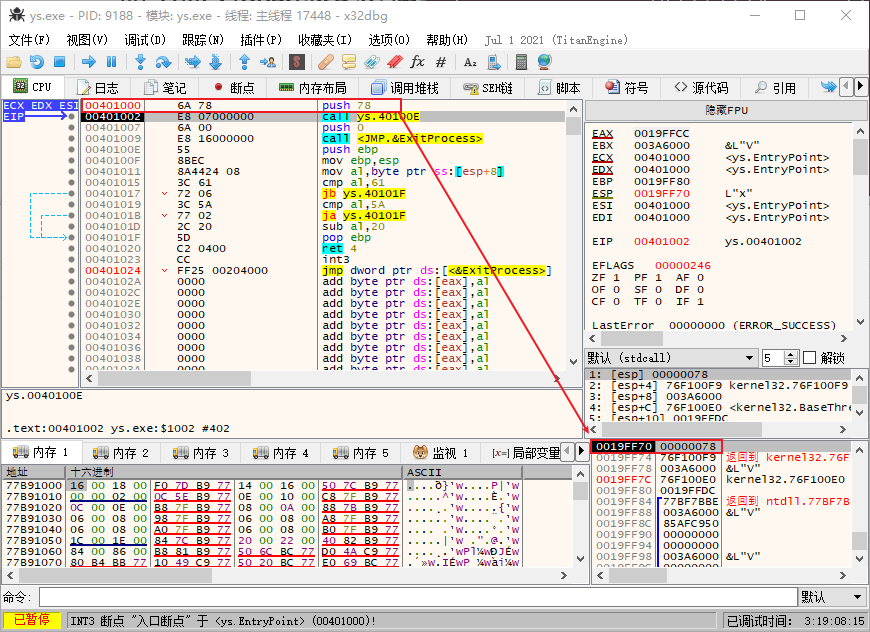This screenshot has height=632, width=870.
Task: Open the Patches bandage icon
Action: pyautogui.click(x=326, y=62)
